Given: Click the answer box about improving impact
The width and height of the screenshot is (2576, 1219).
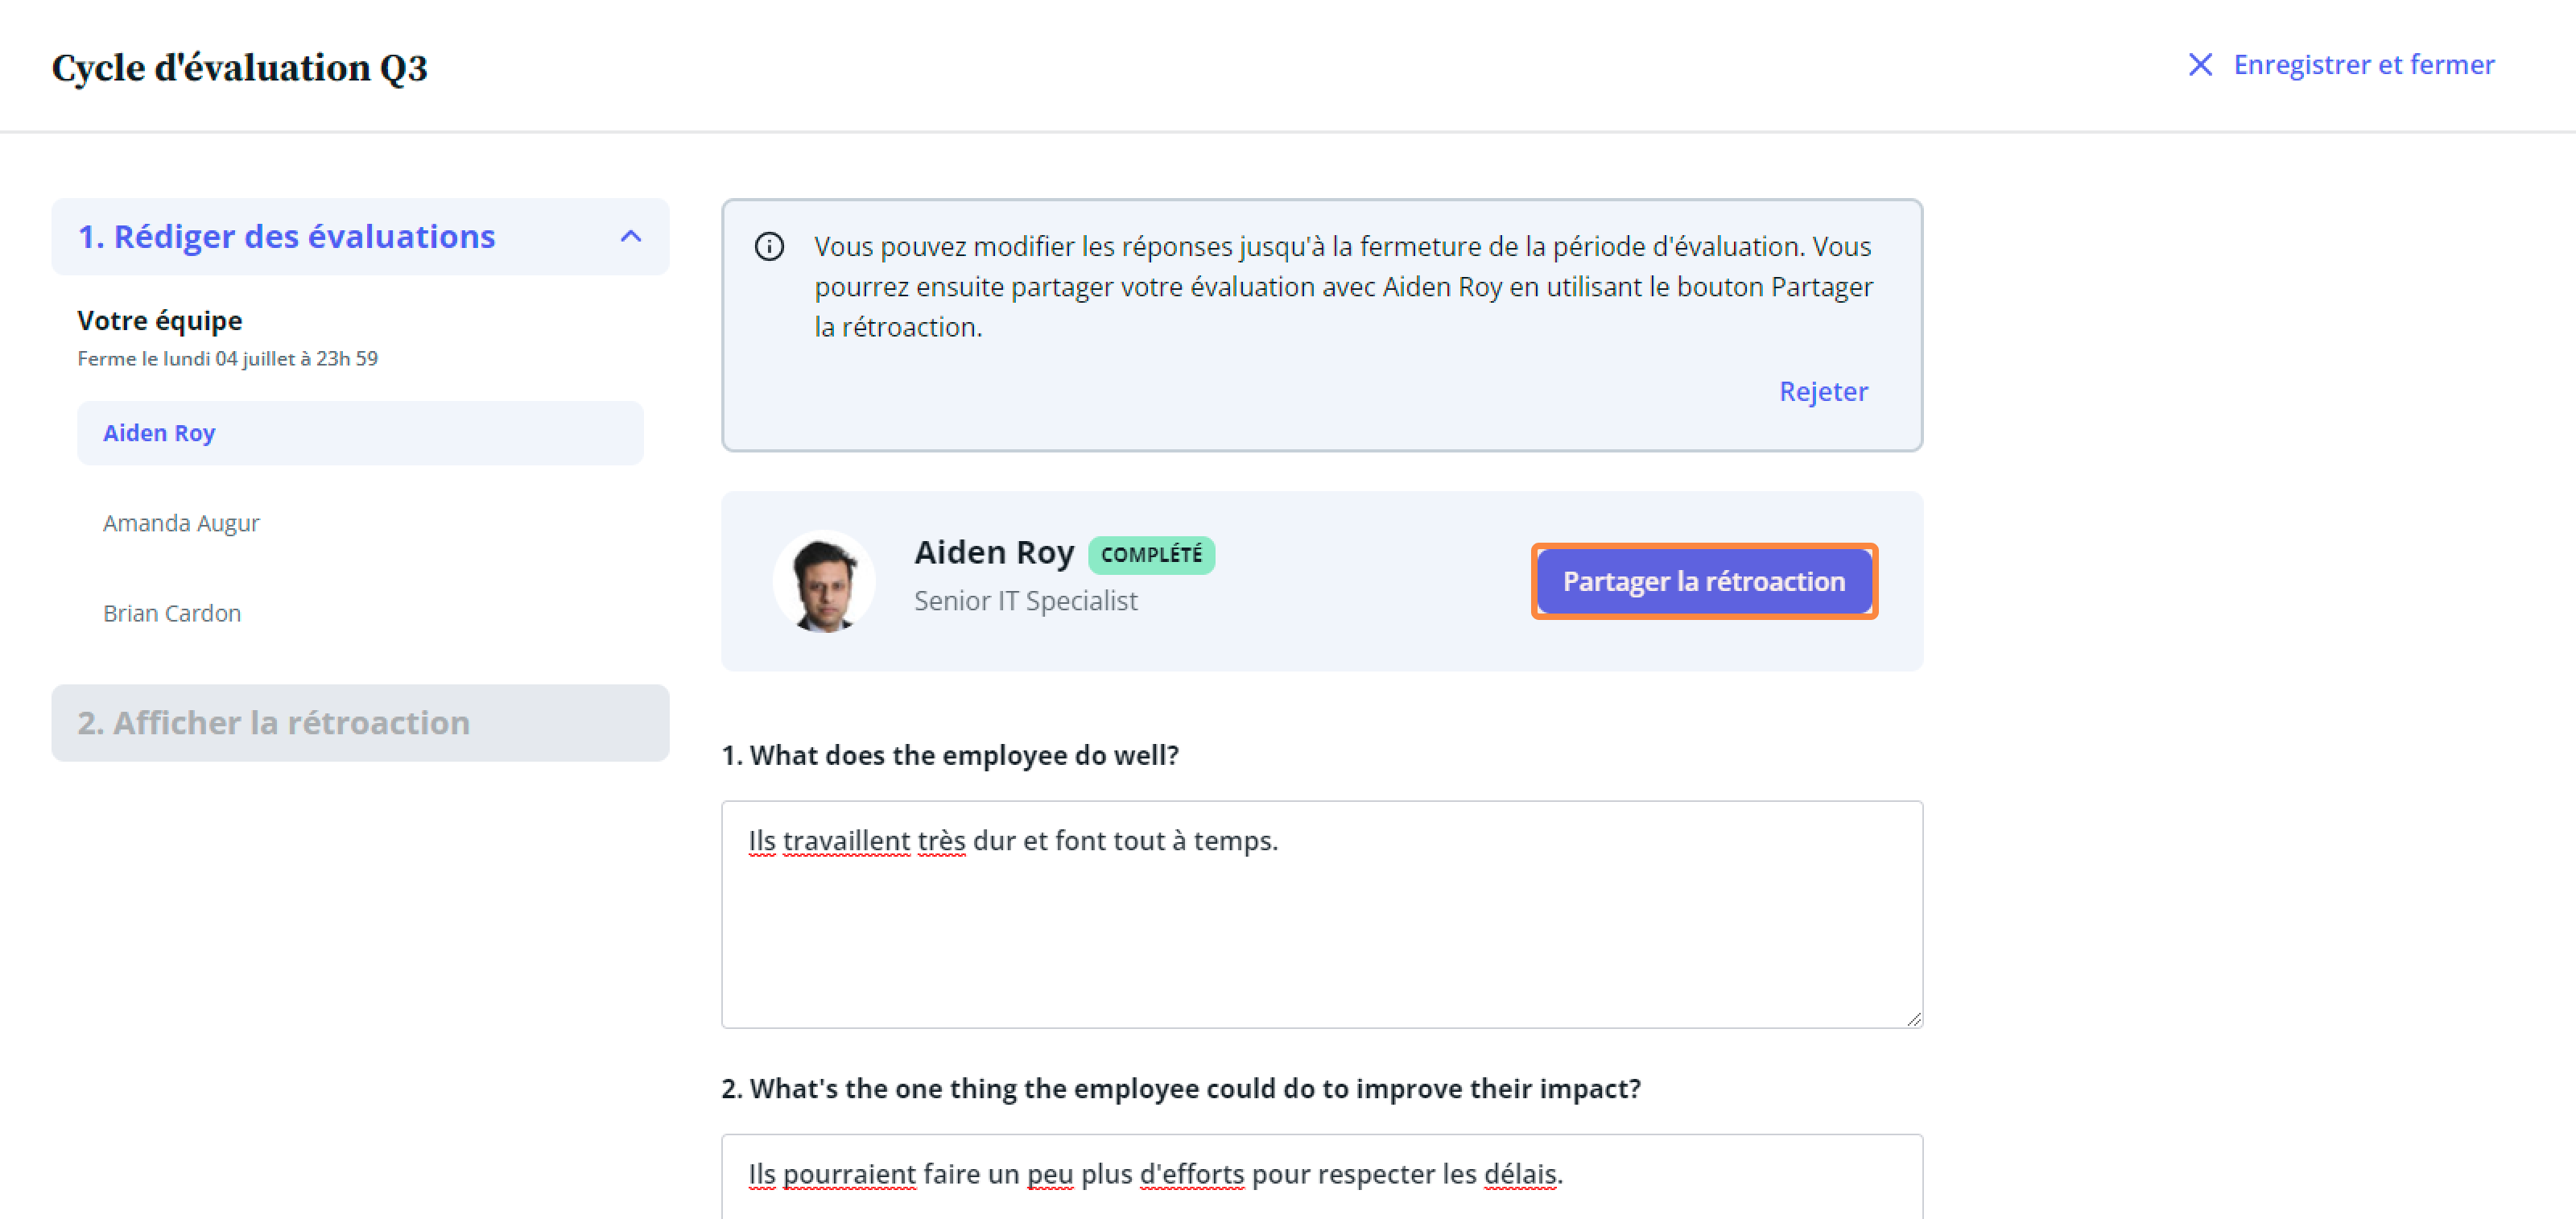Looking at the screenshot, I should (1322, 1176).
